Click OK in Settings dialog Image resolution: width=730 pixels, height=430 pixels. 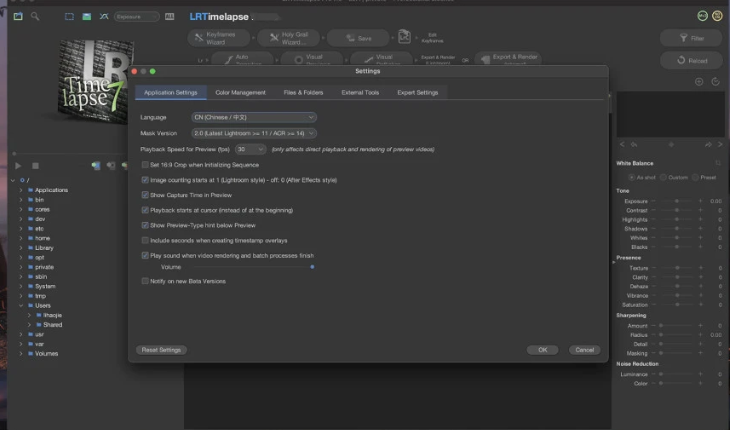542,350
